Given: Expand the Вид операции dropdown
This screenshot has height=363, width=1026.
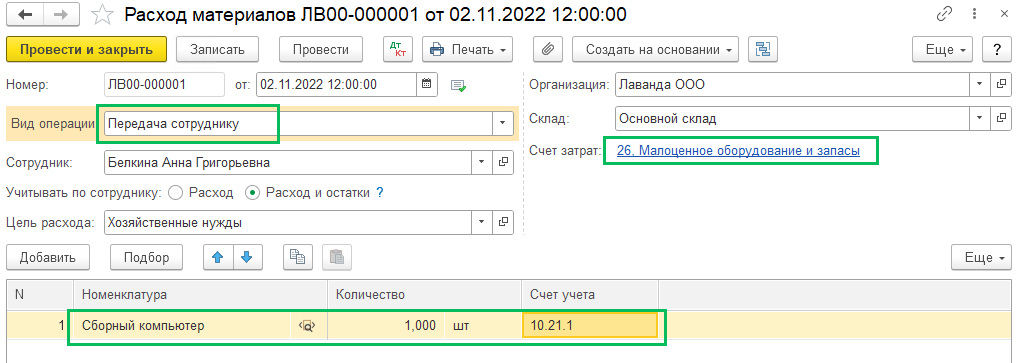Looking at the screenshot, I should point(503,123).
